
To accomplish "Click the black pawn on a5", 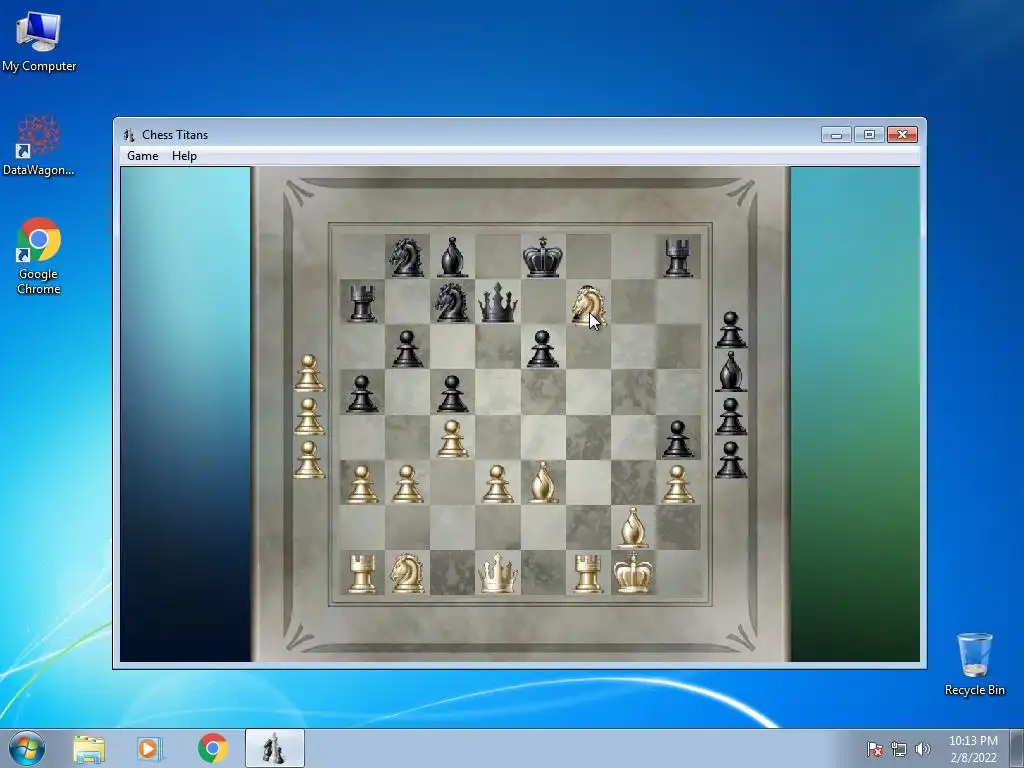I will [x=362, y=393].
